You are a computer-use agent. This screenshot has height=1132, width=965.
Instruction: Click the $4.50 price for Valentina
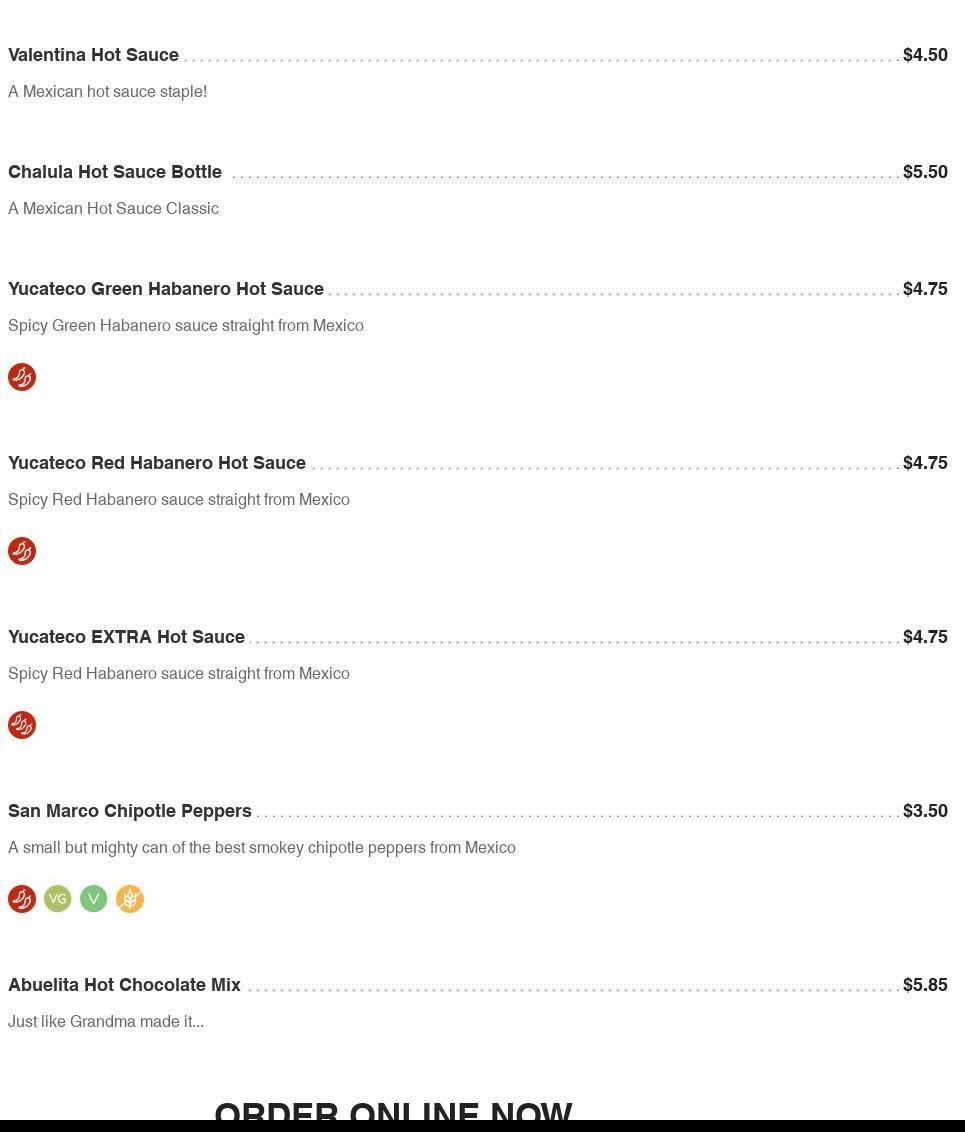[925, 55]
